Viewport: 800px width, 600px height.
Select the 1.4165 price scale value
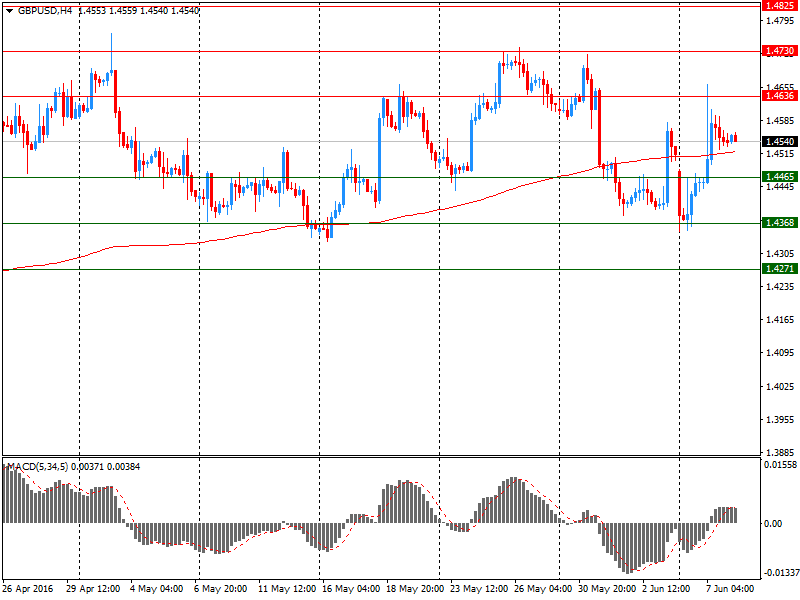[x=781, y=320]
